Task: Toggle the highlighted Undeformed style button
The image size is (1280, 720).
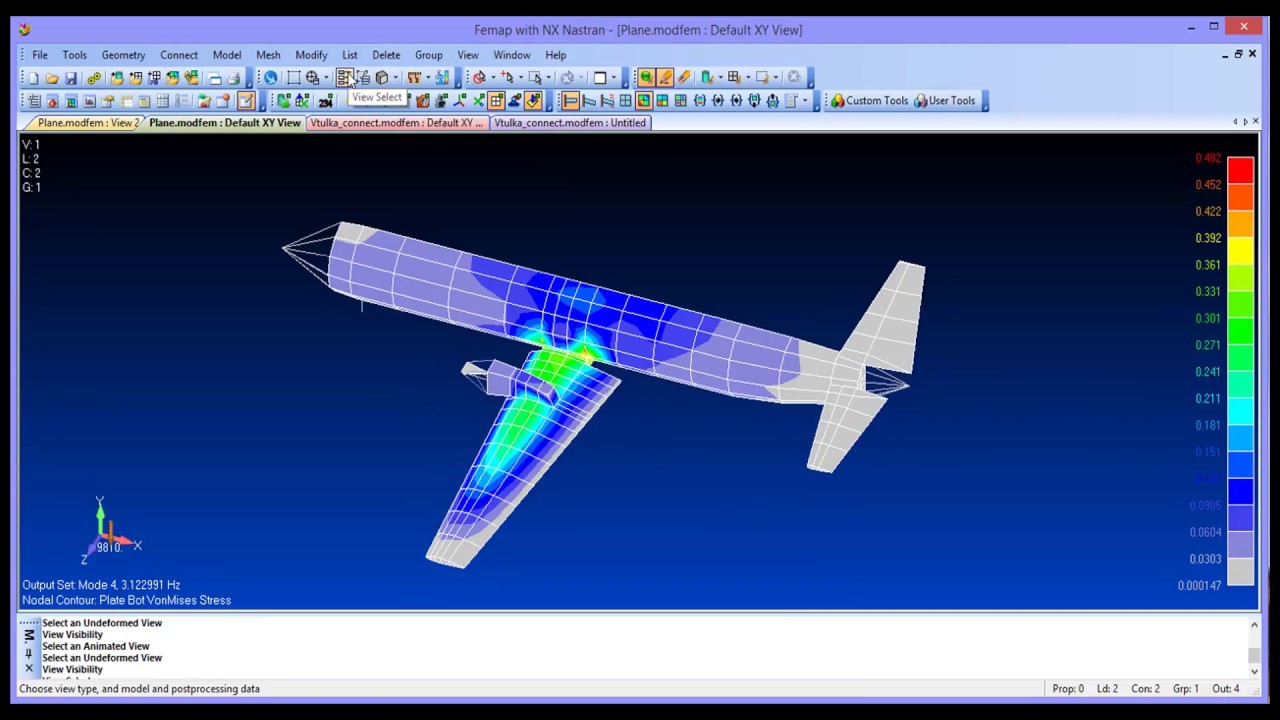Action: [x=569, y=101]
